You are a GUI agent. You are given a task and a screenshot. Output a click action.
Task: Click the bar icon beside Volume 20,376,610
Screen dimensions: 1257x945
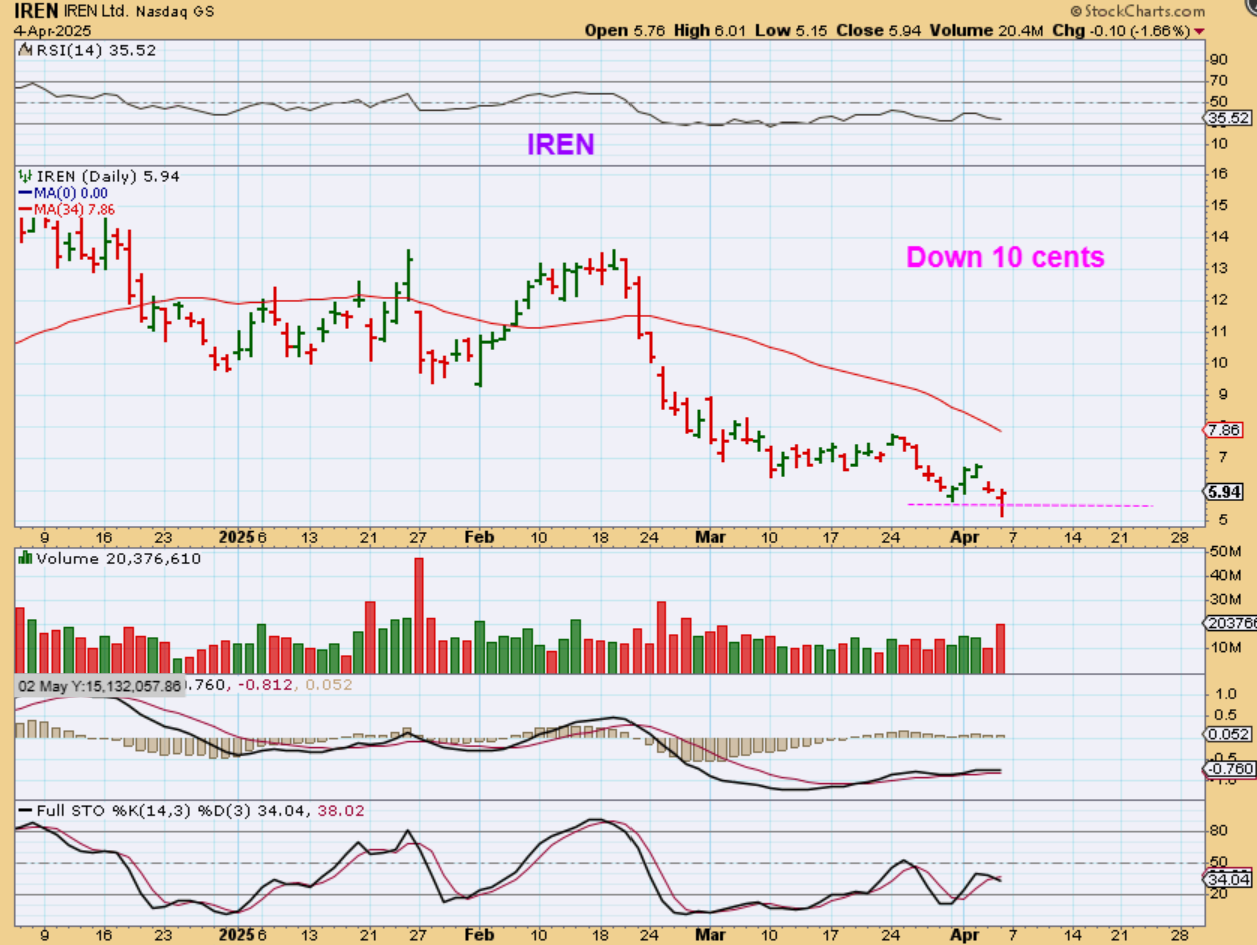click(26, 559)
